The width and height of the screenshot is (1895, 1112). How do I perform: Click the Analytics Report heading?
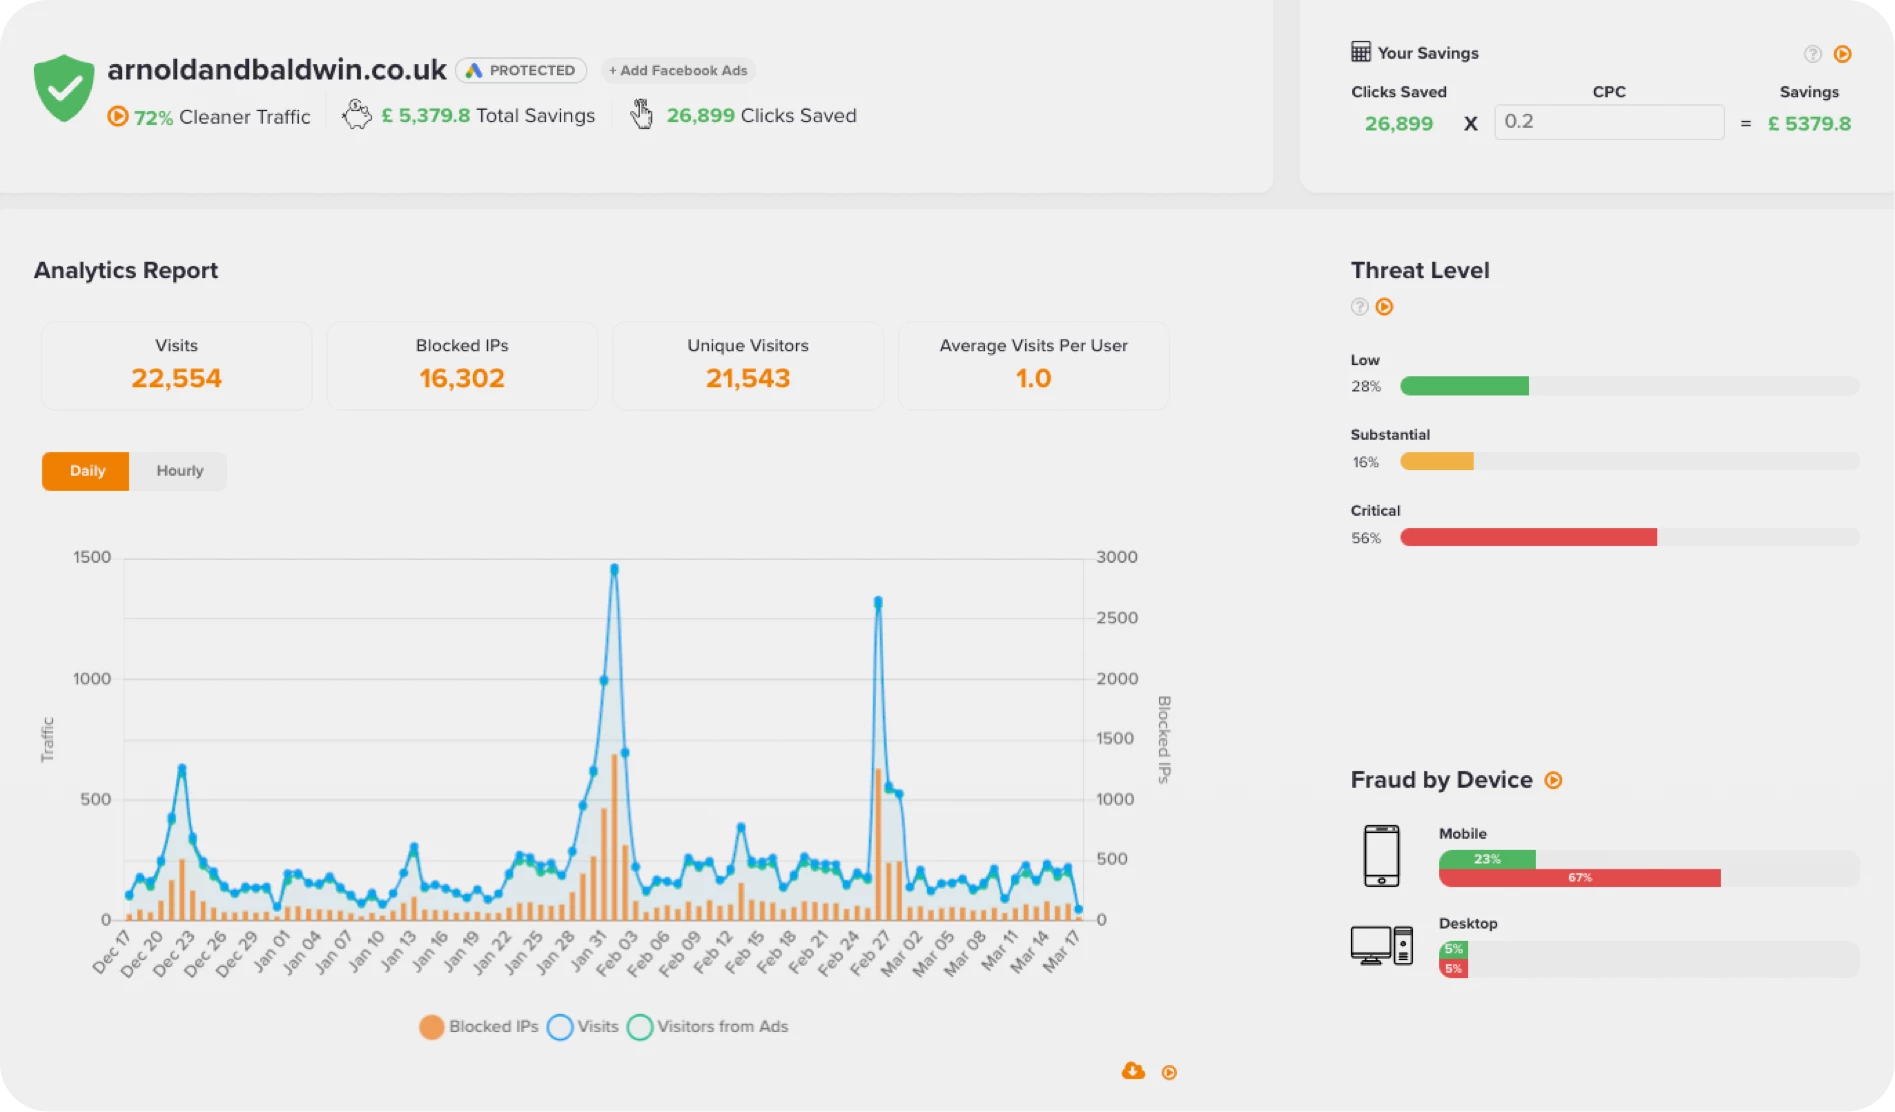pos(126,270)
